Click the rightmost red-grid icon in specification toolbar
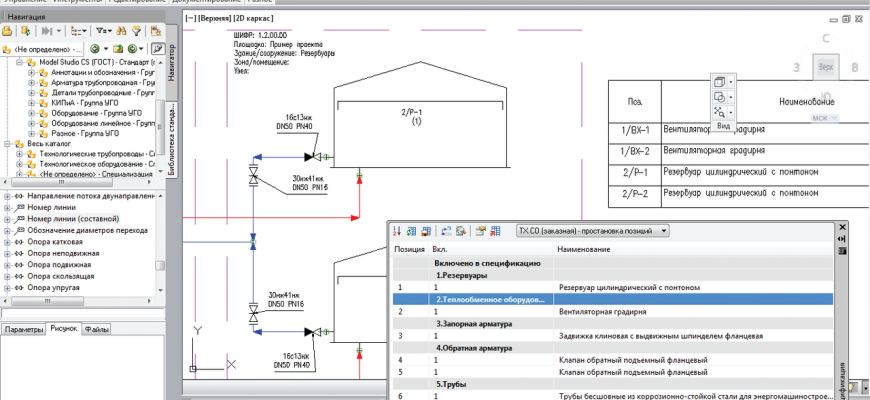 (x=494, y=231)
